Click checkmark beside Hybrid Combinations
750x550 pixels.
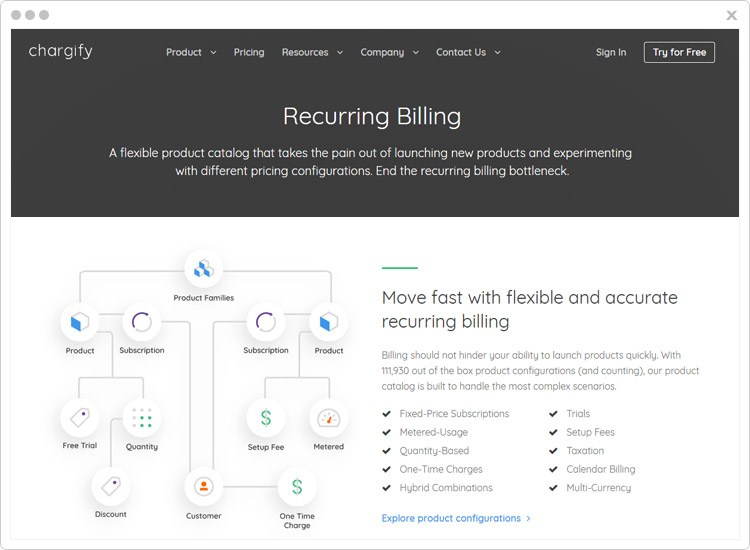[386, 488]
